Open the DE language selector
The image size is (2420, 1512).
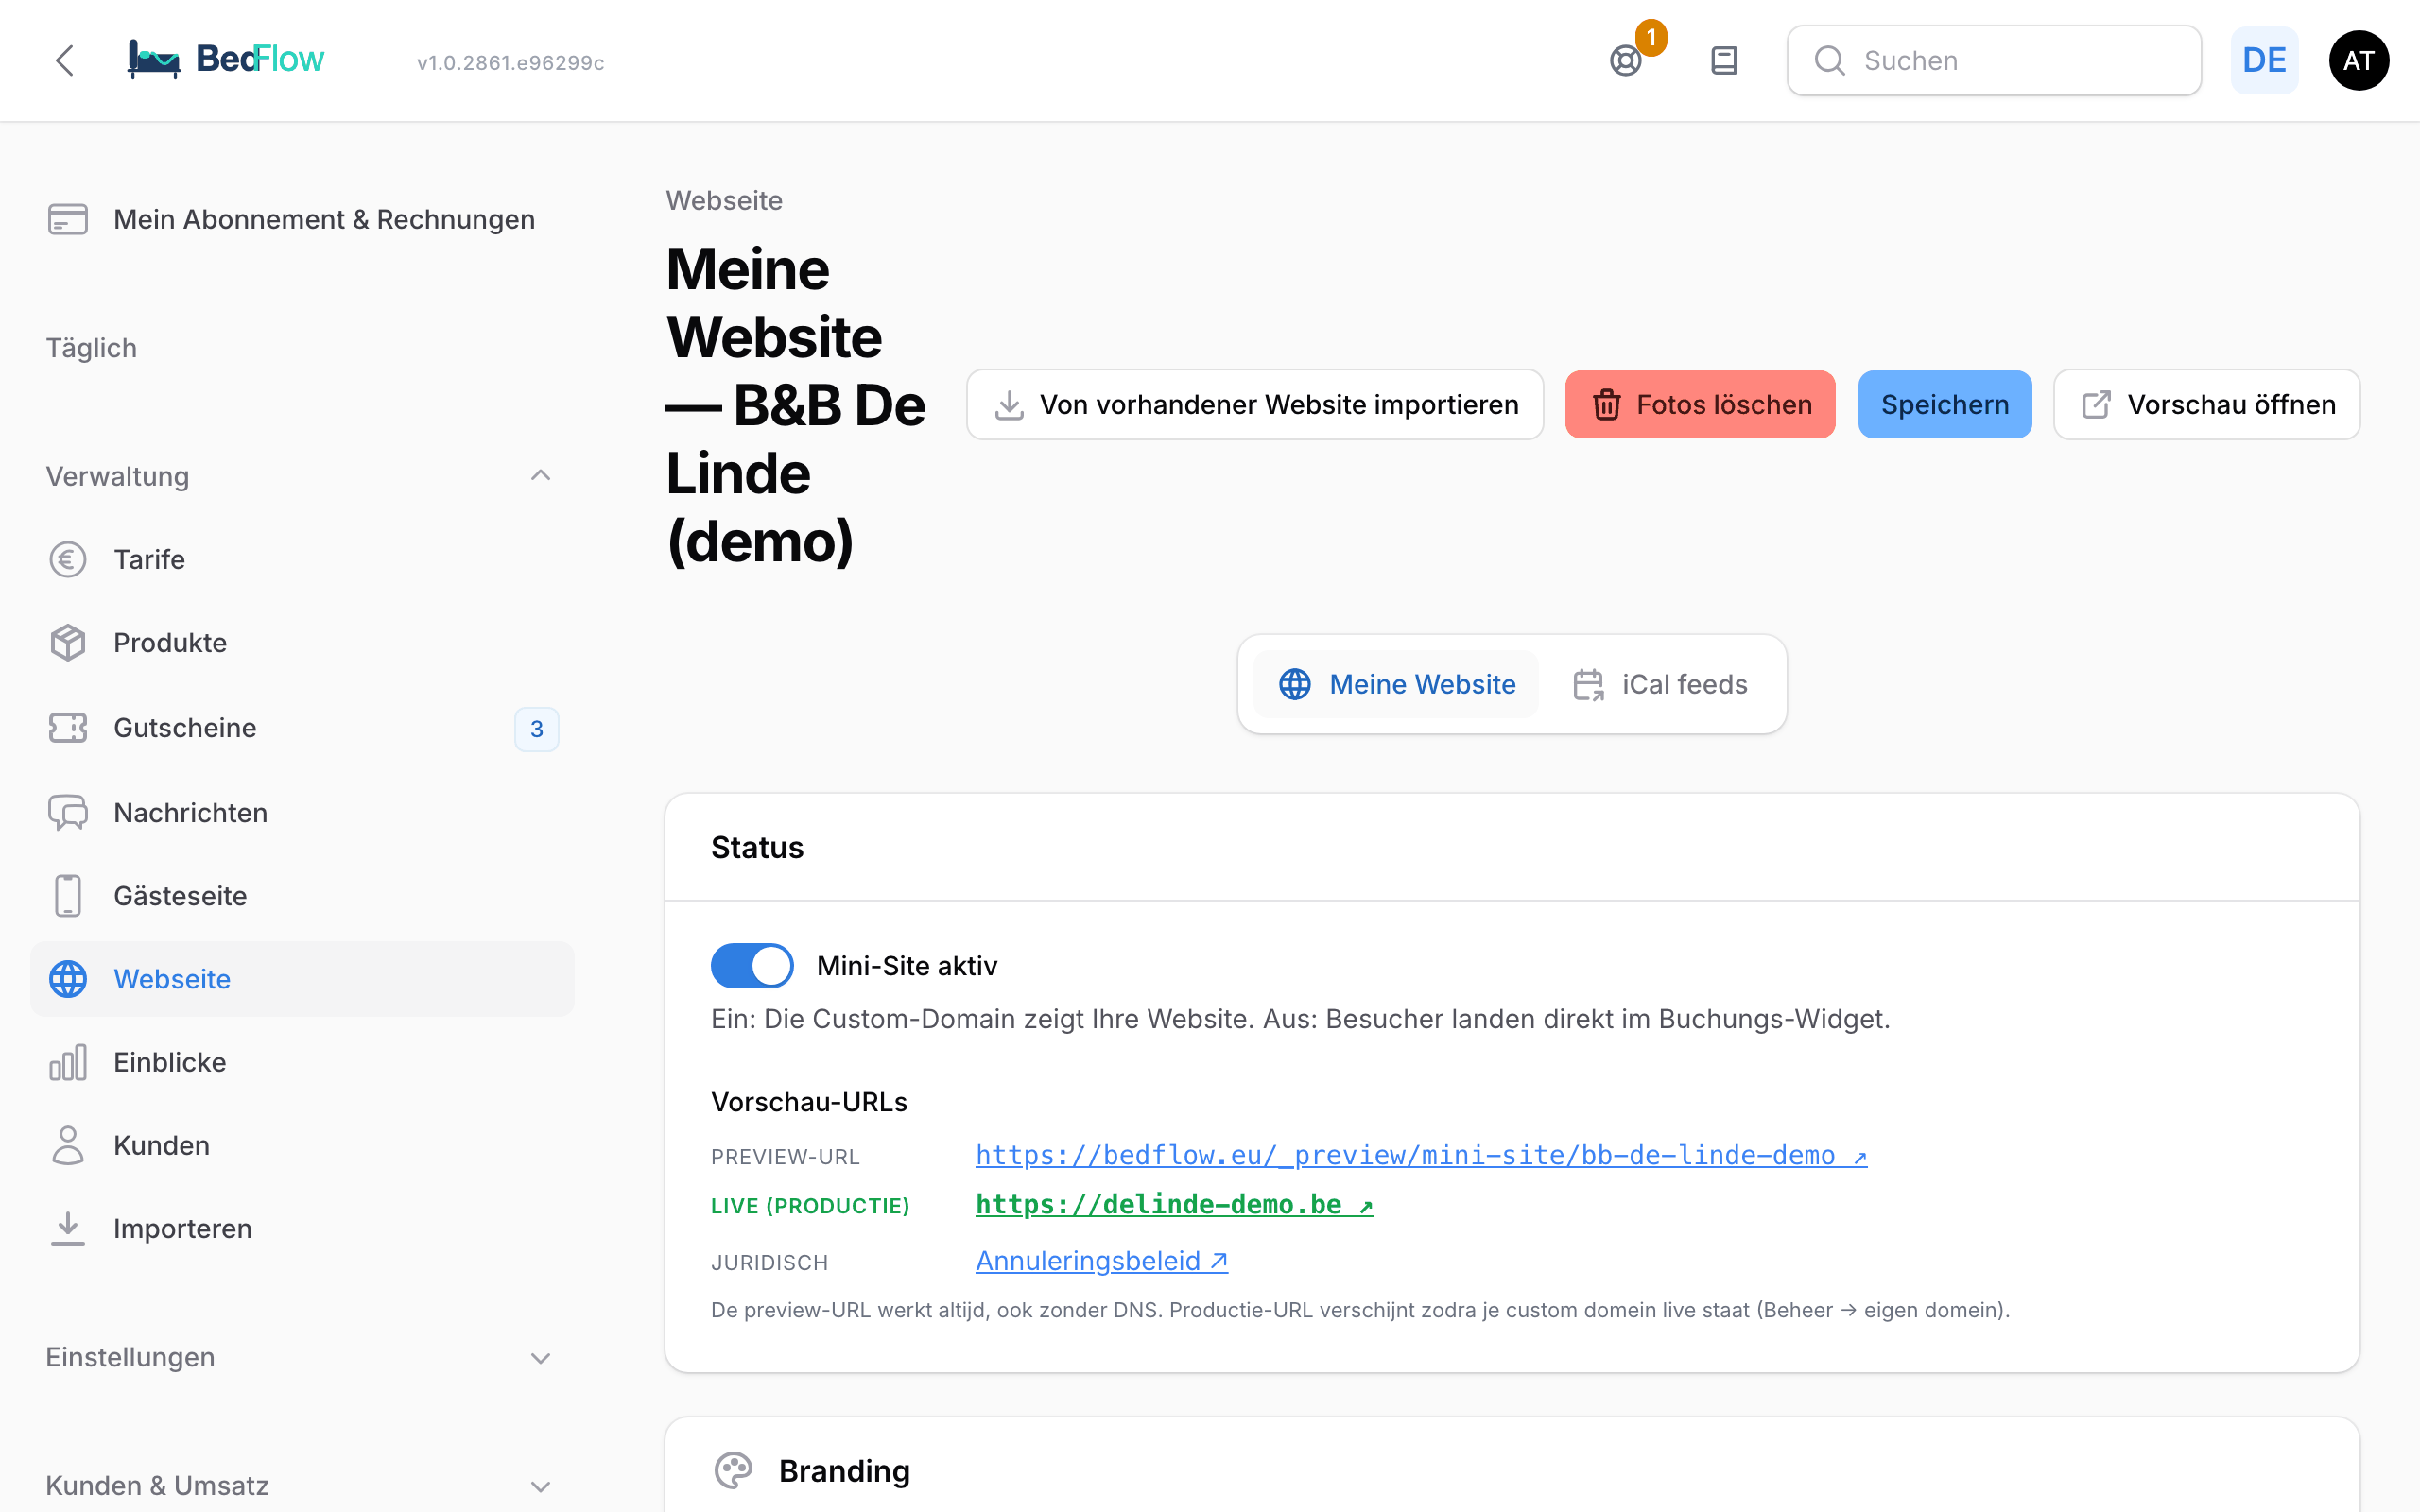(x=2264, y=60)
